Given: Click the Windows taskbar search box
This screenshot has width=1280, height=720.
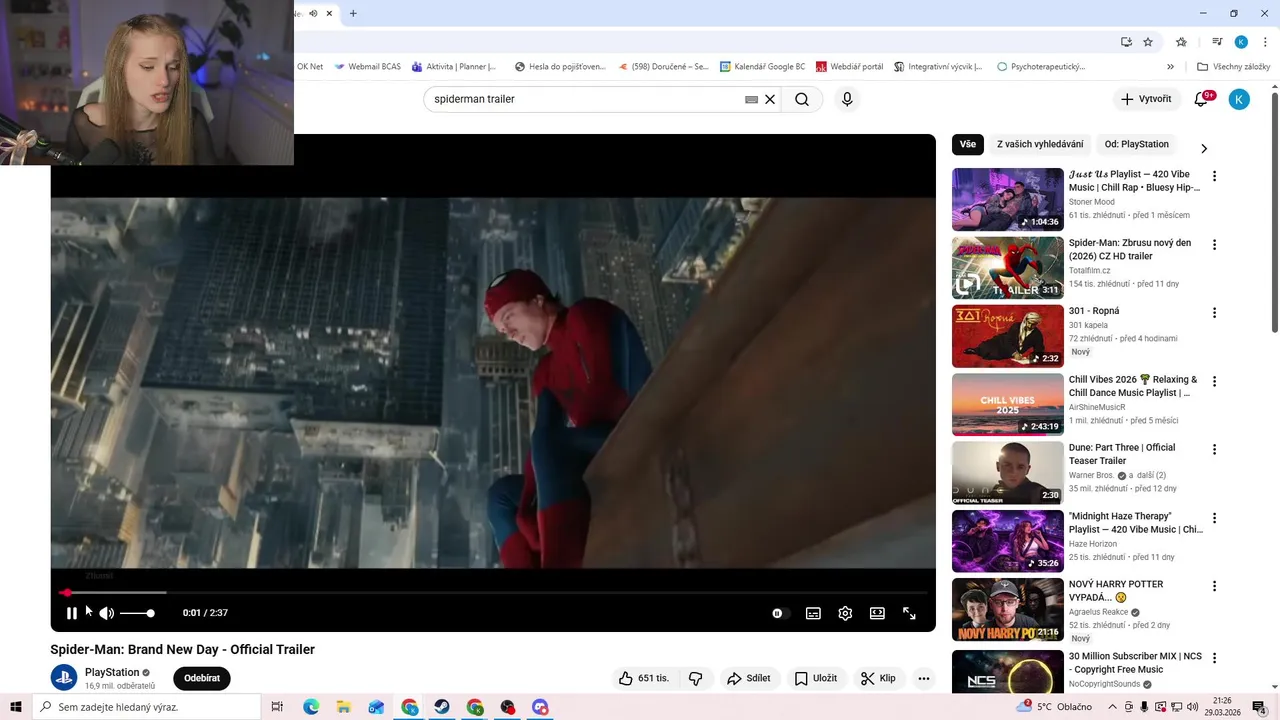Looking at the screenshot, I should click(x=146, y=707).
